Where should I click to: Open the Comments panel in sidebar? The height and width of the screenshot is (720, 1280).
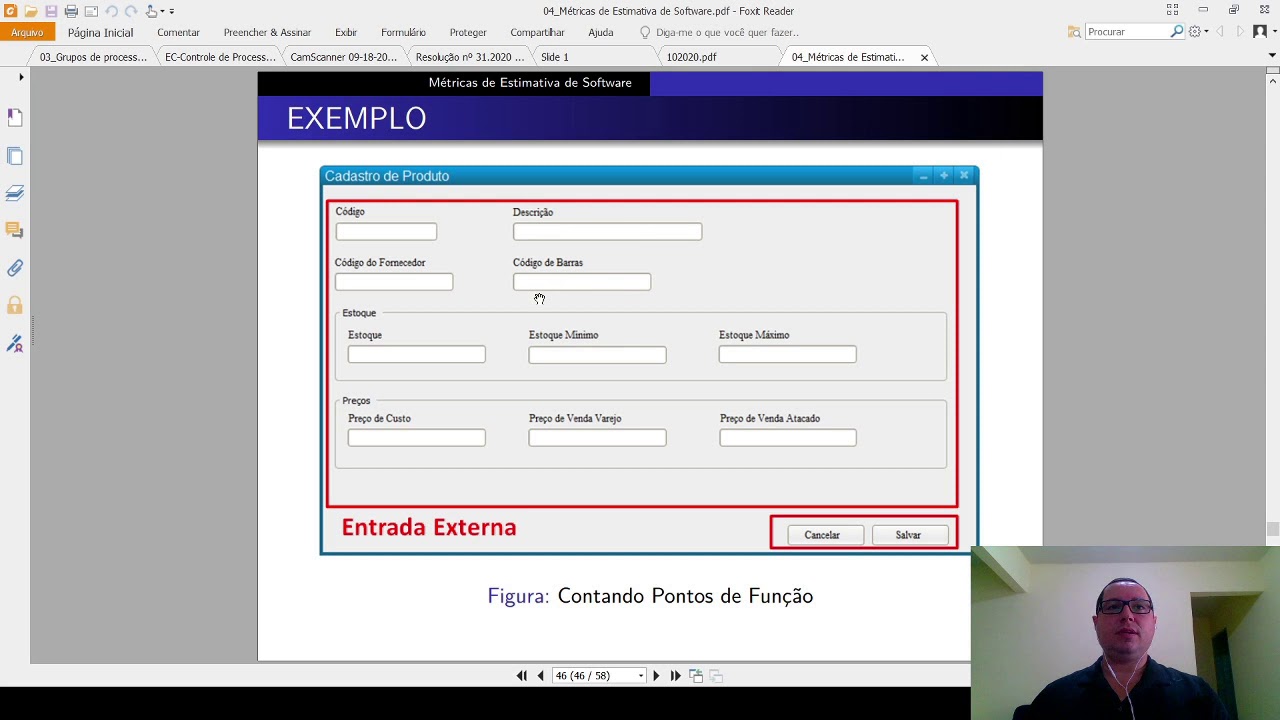15,231
